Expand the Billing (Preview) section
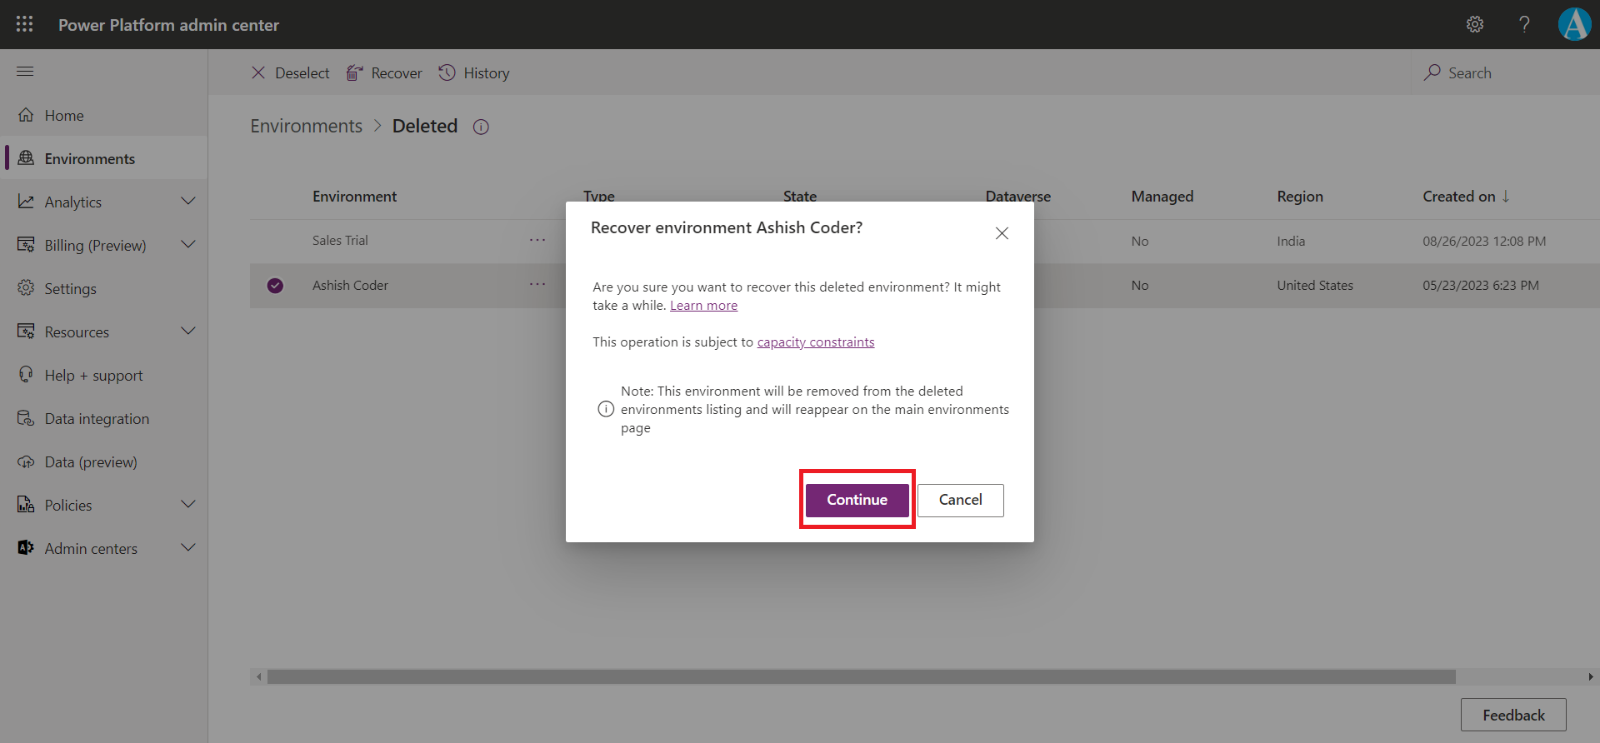The width and height of the screenshot is (1600, 743). coord(188,245)
